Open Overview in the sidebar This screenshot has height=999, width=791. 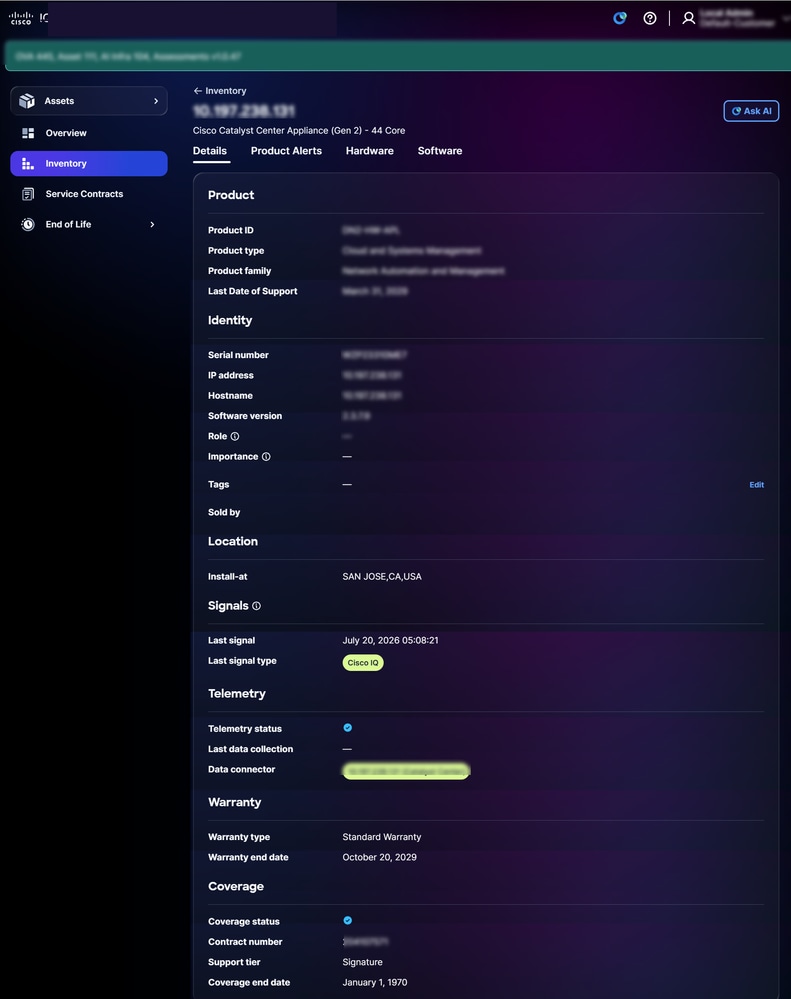[89, 133]
